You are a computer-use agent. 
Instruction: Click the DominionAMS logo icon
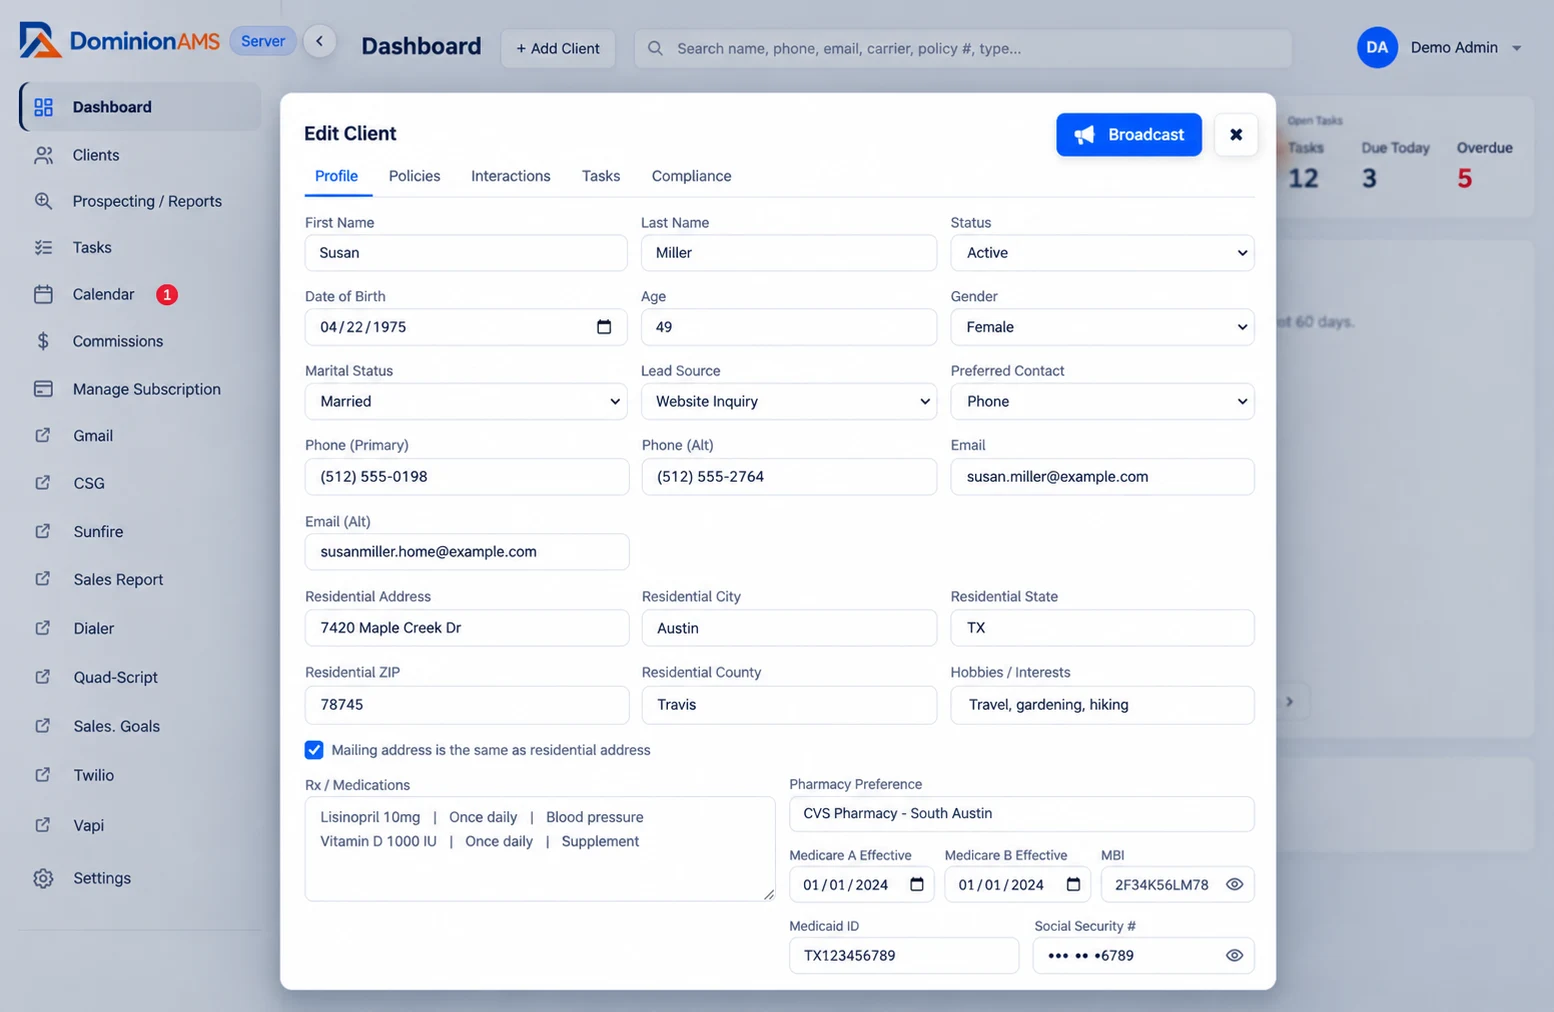[x=40, y=40]
